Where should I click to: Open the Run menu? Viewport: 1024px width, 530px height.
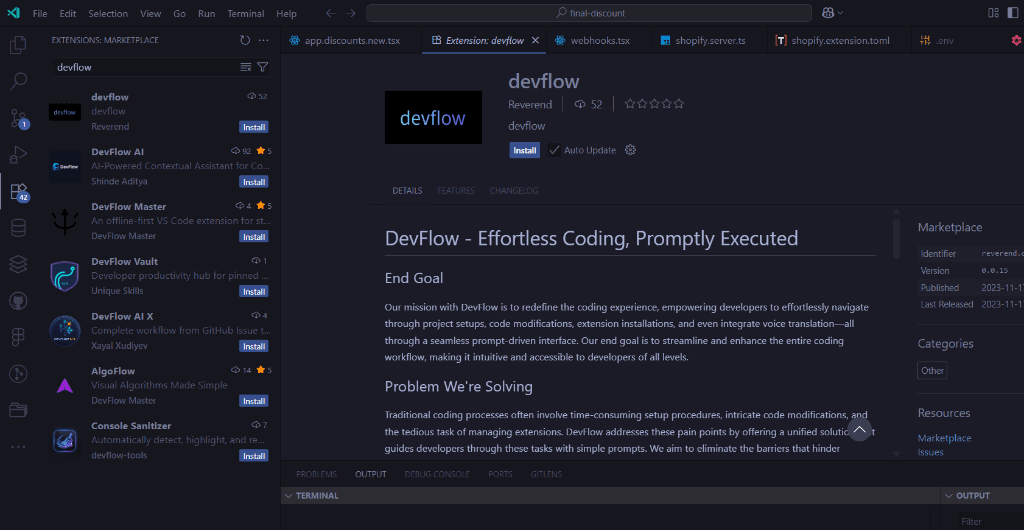(206, 13)
